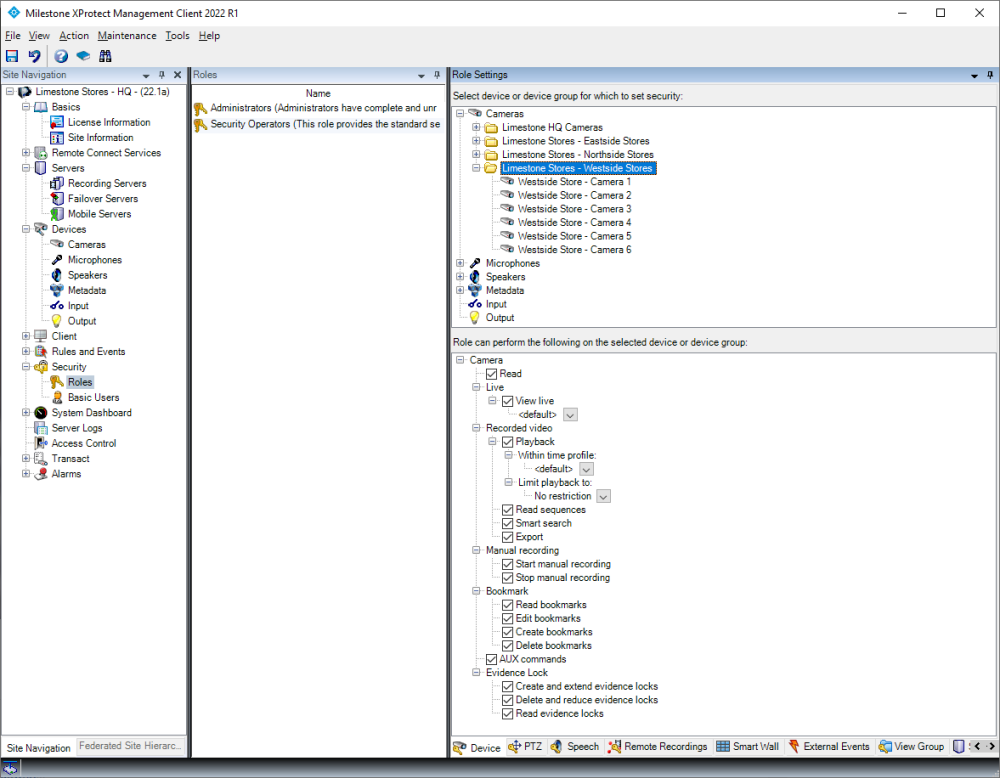This screenshot has width=1000, height=778.
Task: Click the Undo arrow toolbar icon
Action: tap(34, 56)
